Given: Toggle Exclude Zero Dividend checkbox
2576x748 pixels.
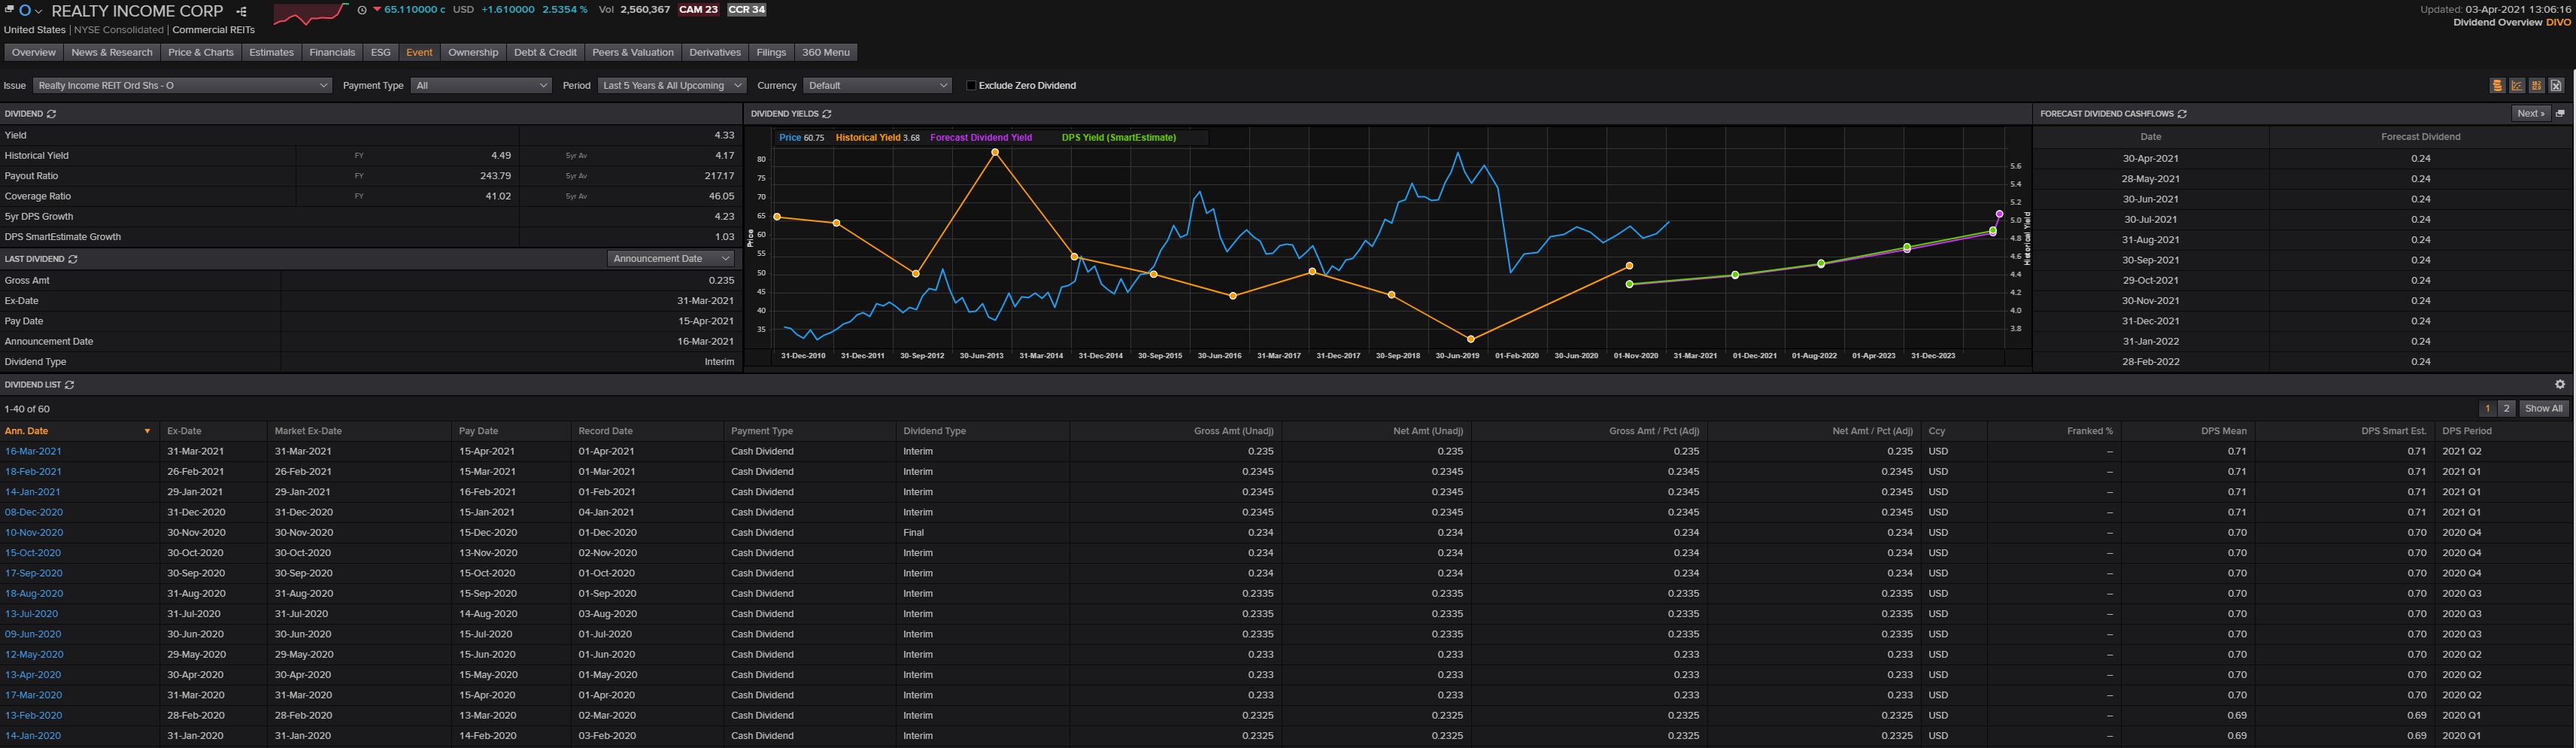Looking at the screenshot, I should pyautogui.click(x=970, y=86).
